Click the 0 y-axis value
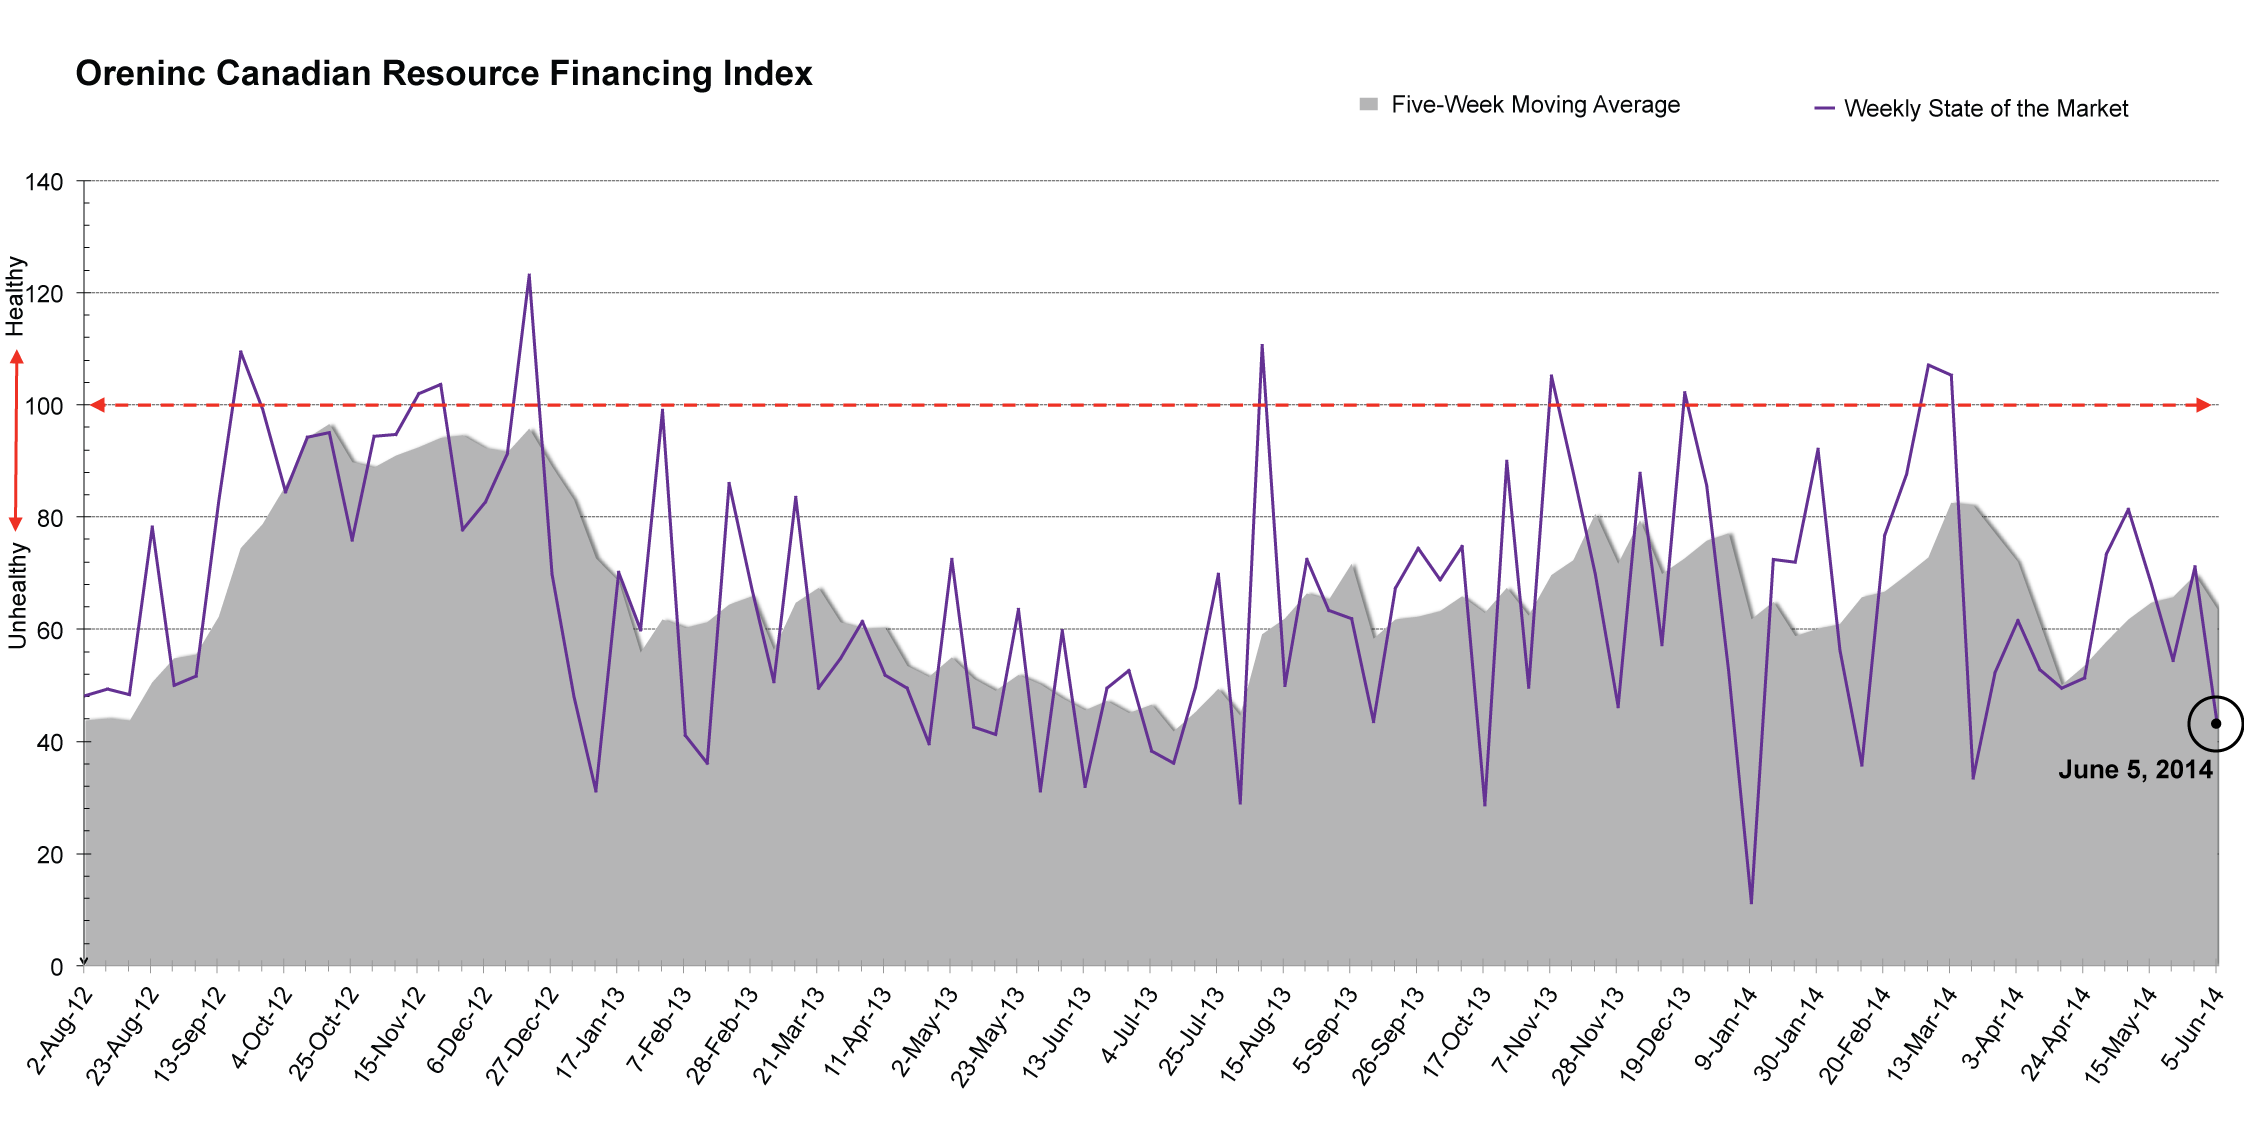The image size is (2244, 1140). [57, 967]
